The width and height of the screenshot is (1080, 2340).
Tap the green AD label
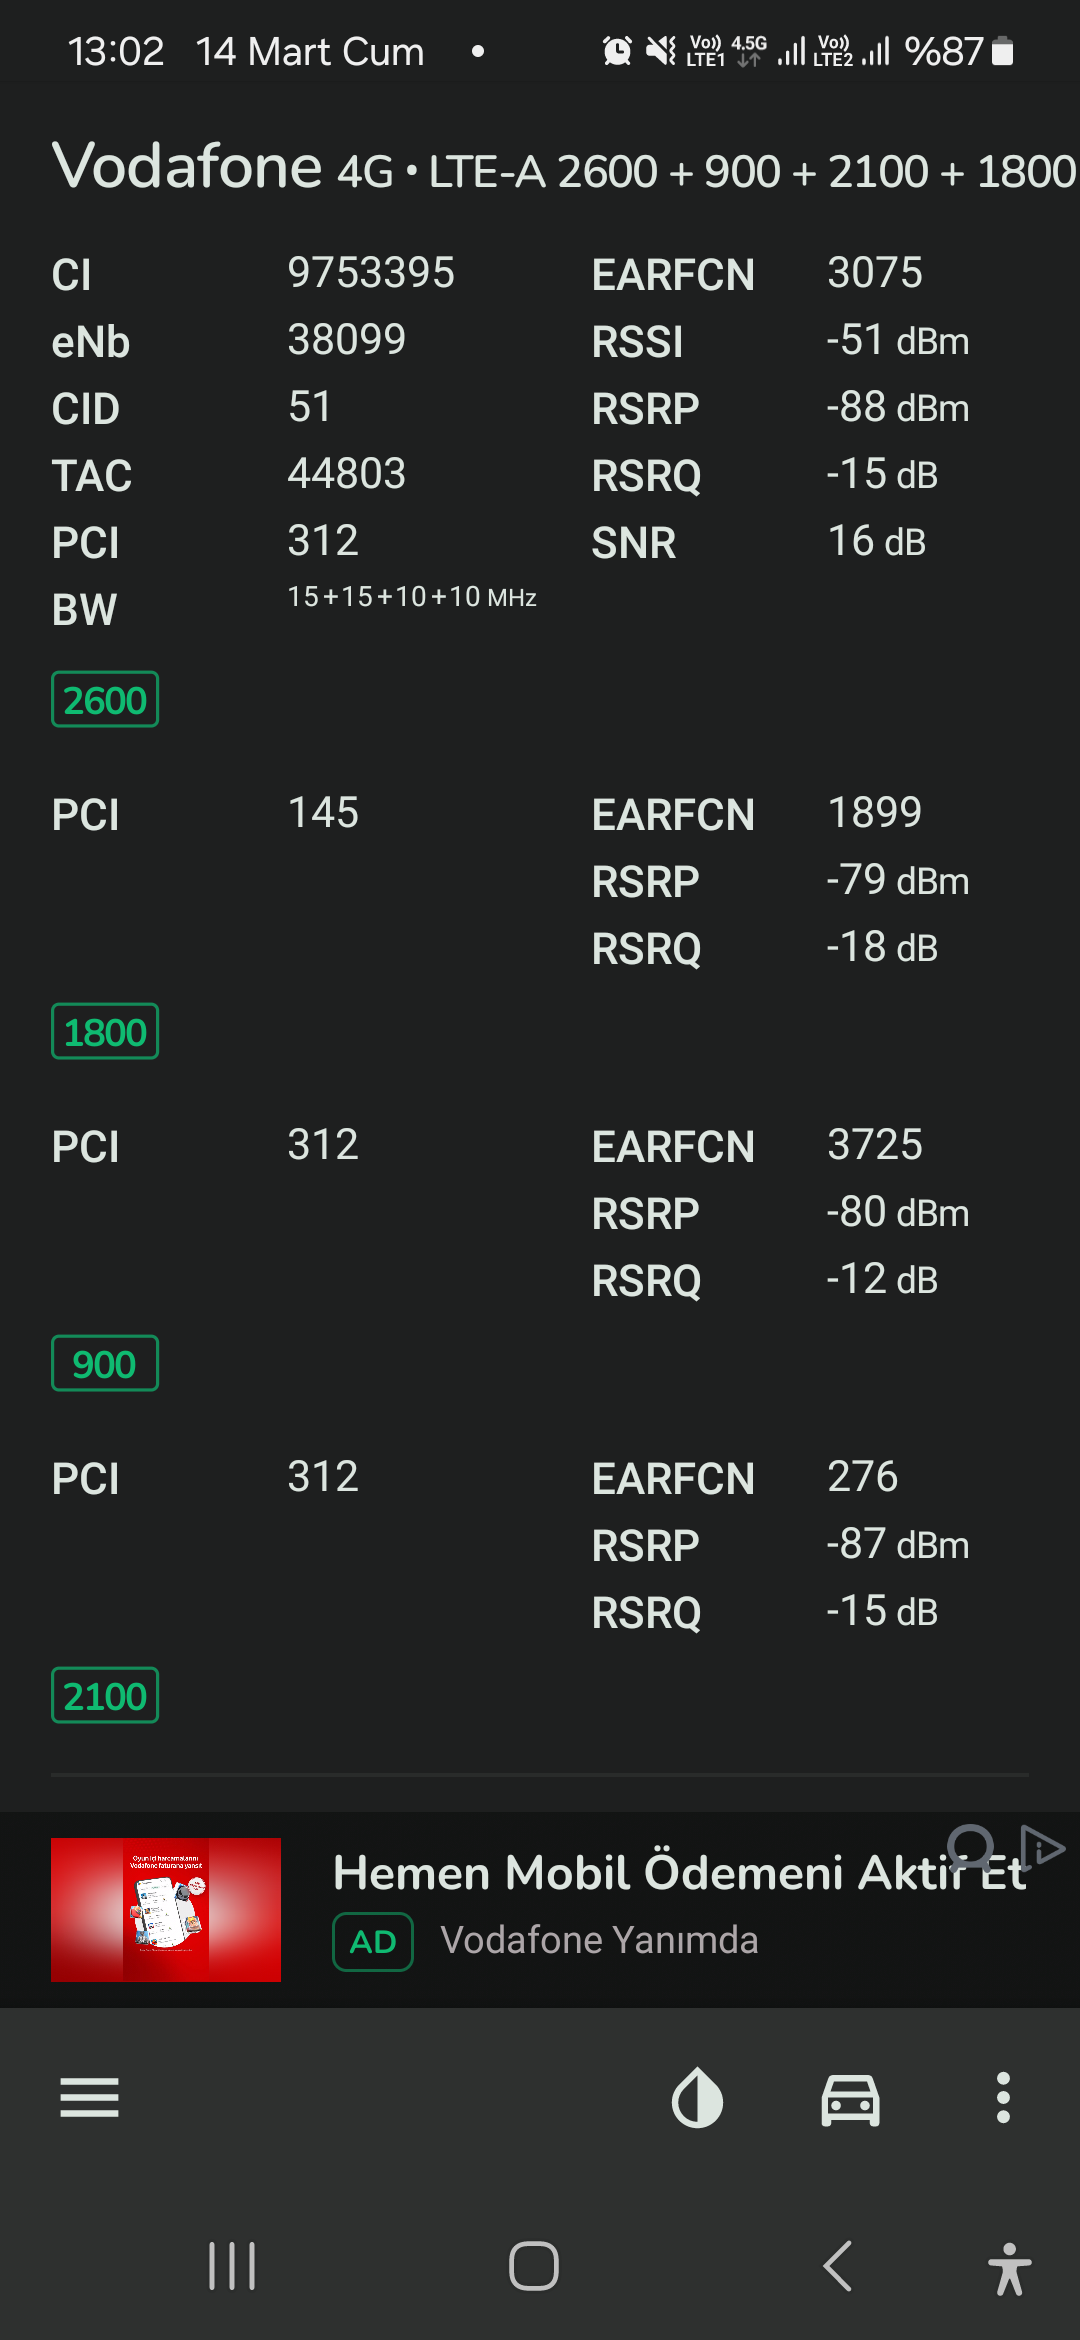[x=373, y=1942]
